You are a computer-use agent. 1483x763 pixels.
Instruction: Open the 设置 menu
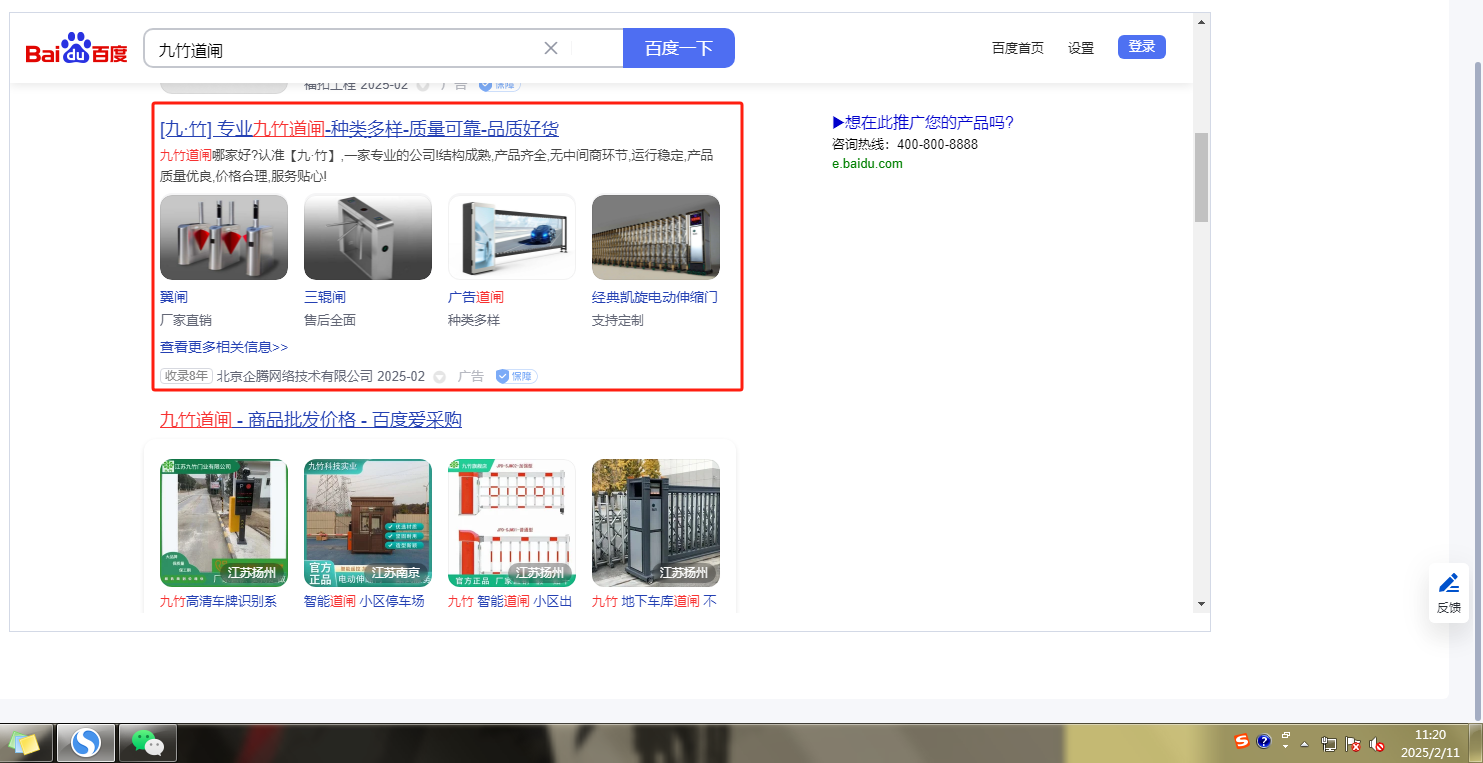[1081, 48]
